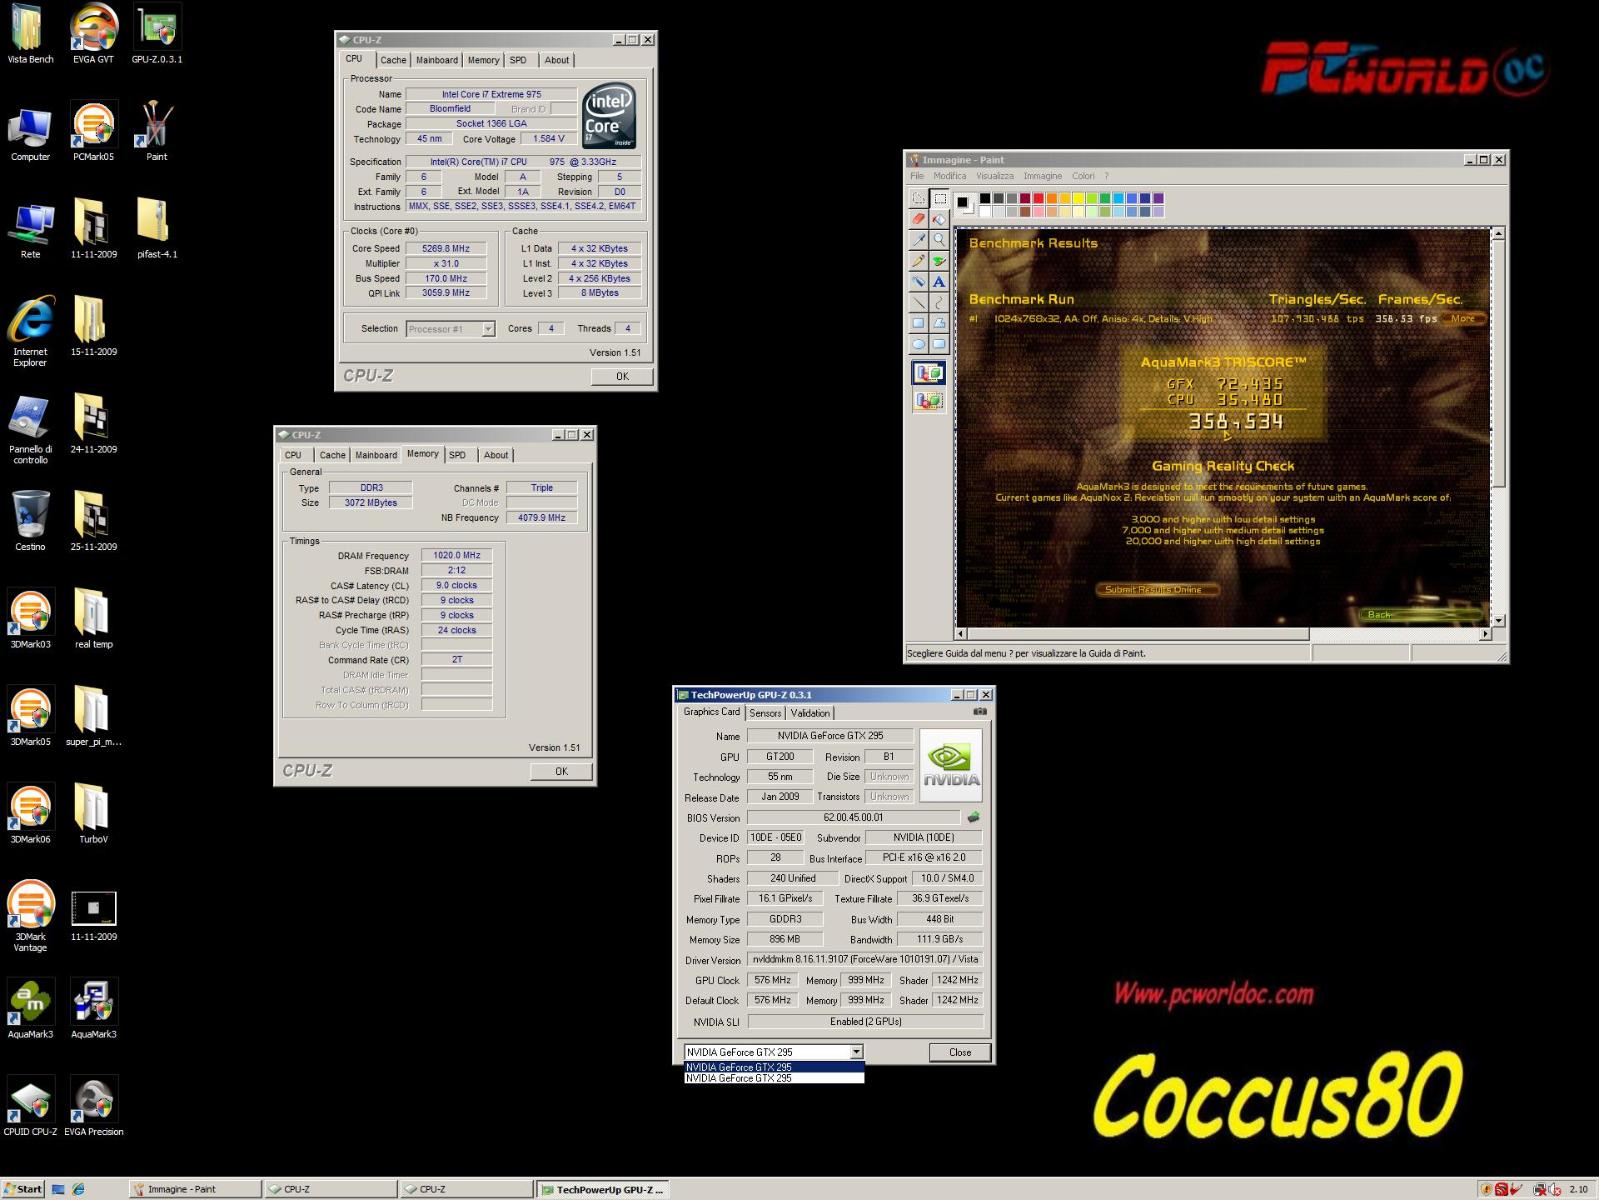This screenshot has height=1200, width=1599.
Task: Pick the green swatch in Paint palette
Action: [1105, 198]
